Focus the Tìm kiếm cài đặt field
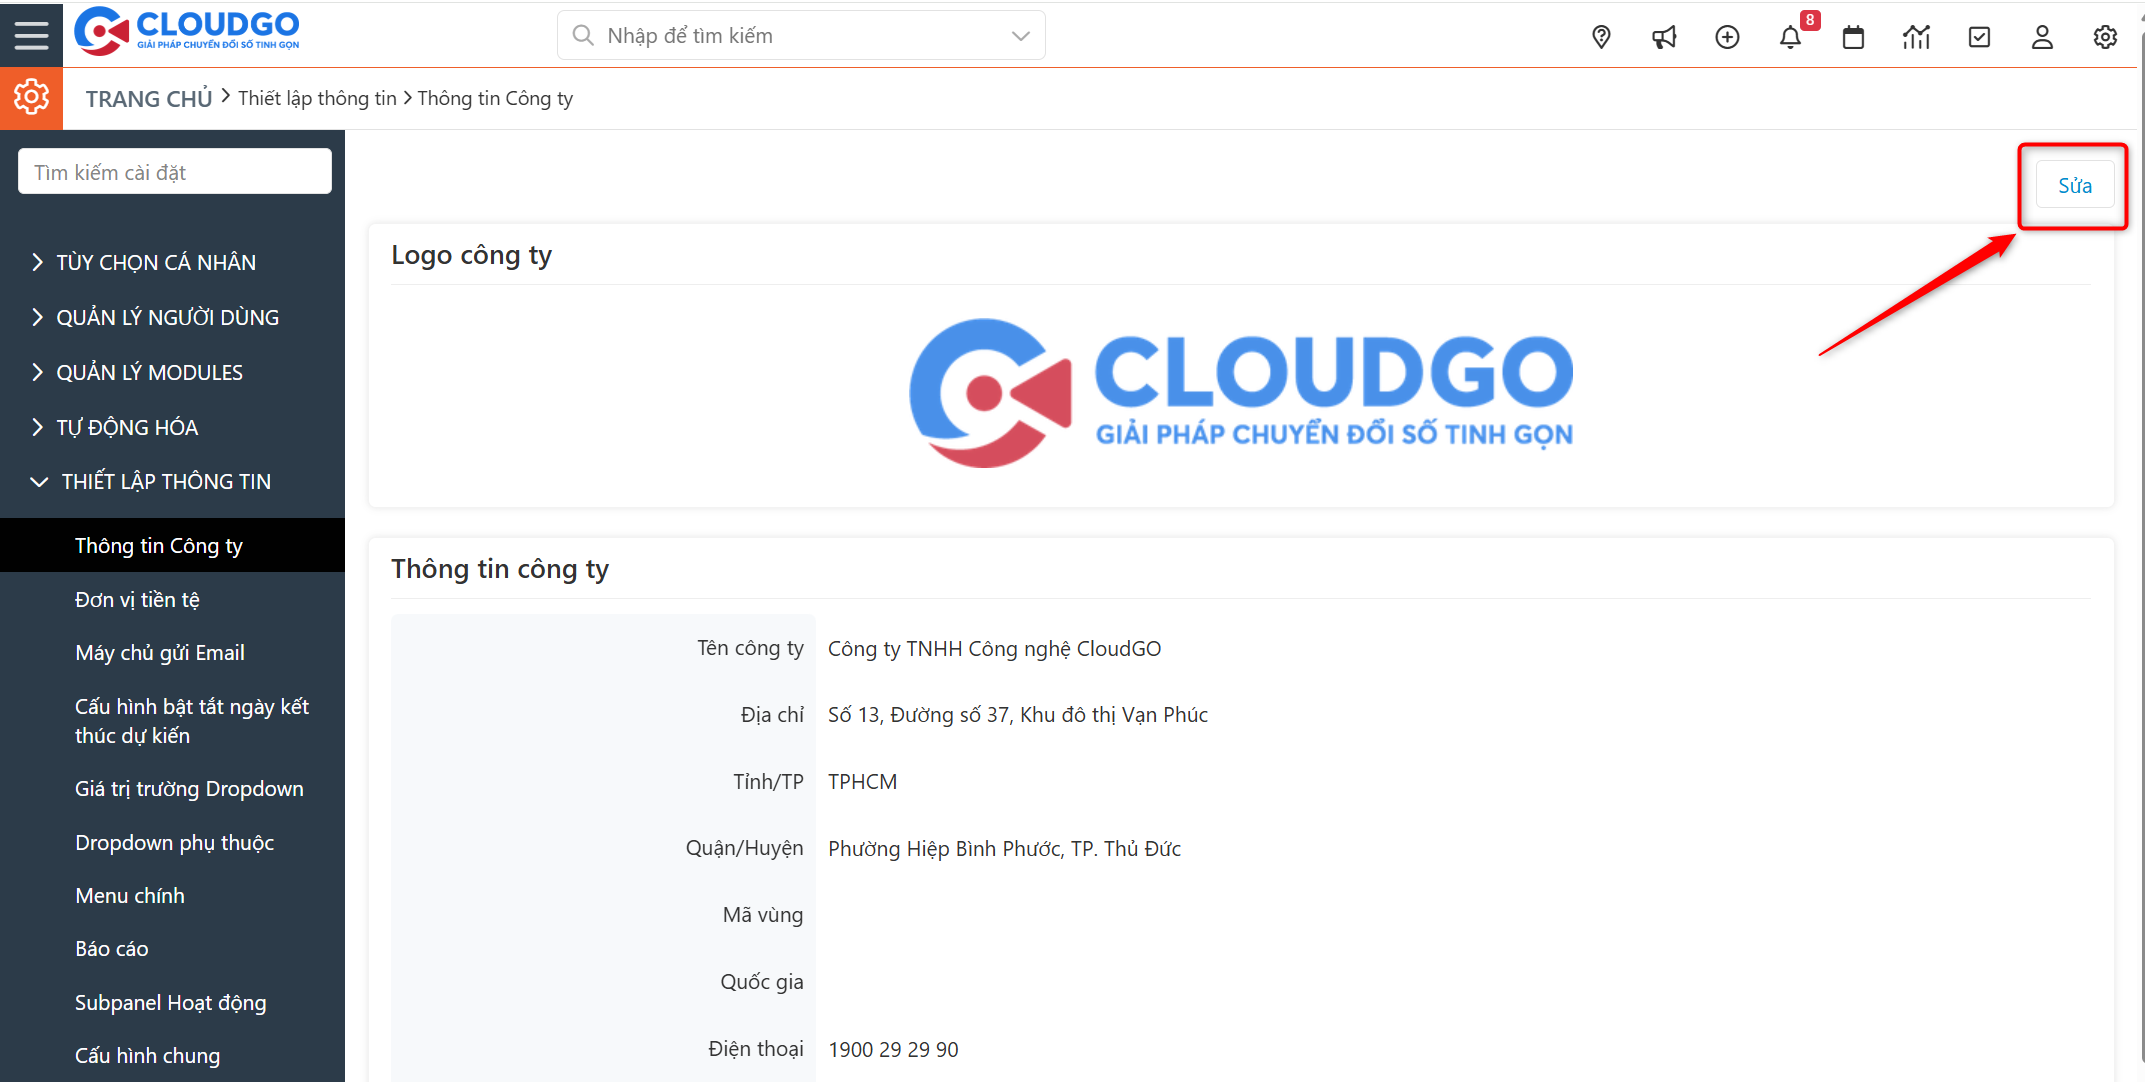 (x=175, y=172)
